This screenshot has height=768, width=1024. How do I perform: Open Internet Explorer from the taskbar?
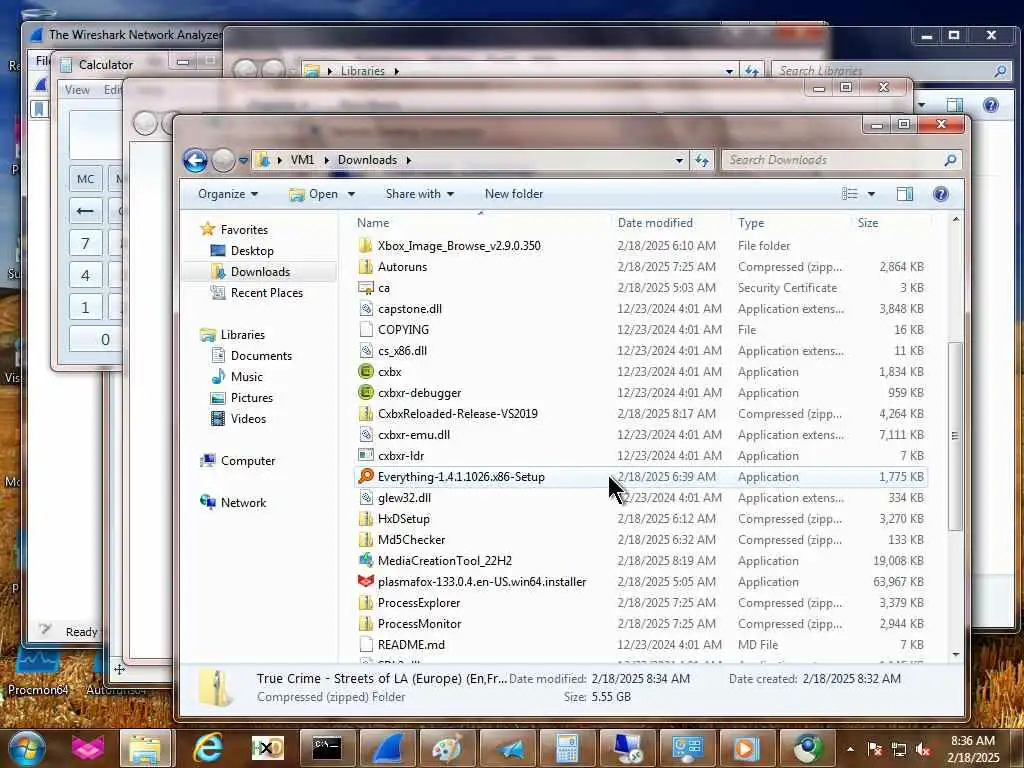pyautogui.click(x=208, y=748)
